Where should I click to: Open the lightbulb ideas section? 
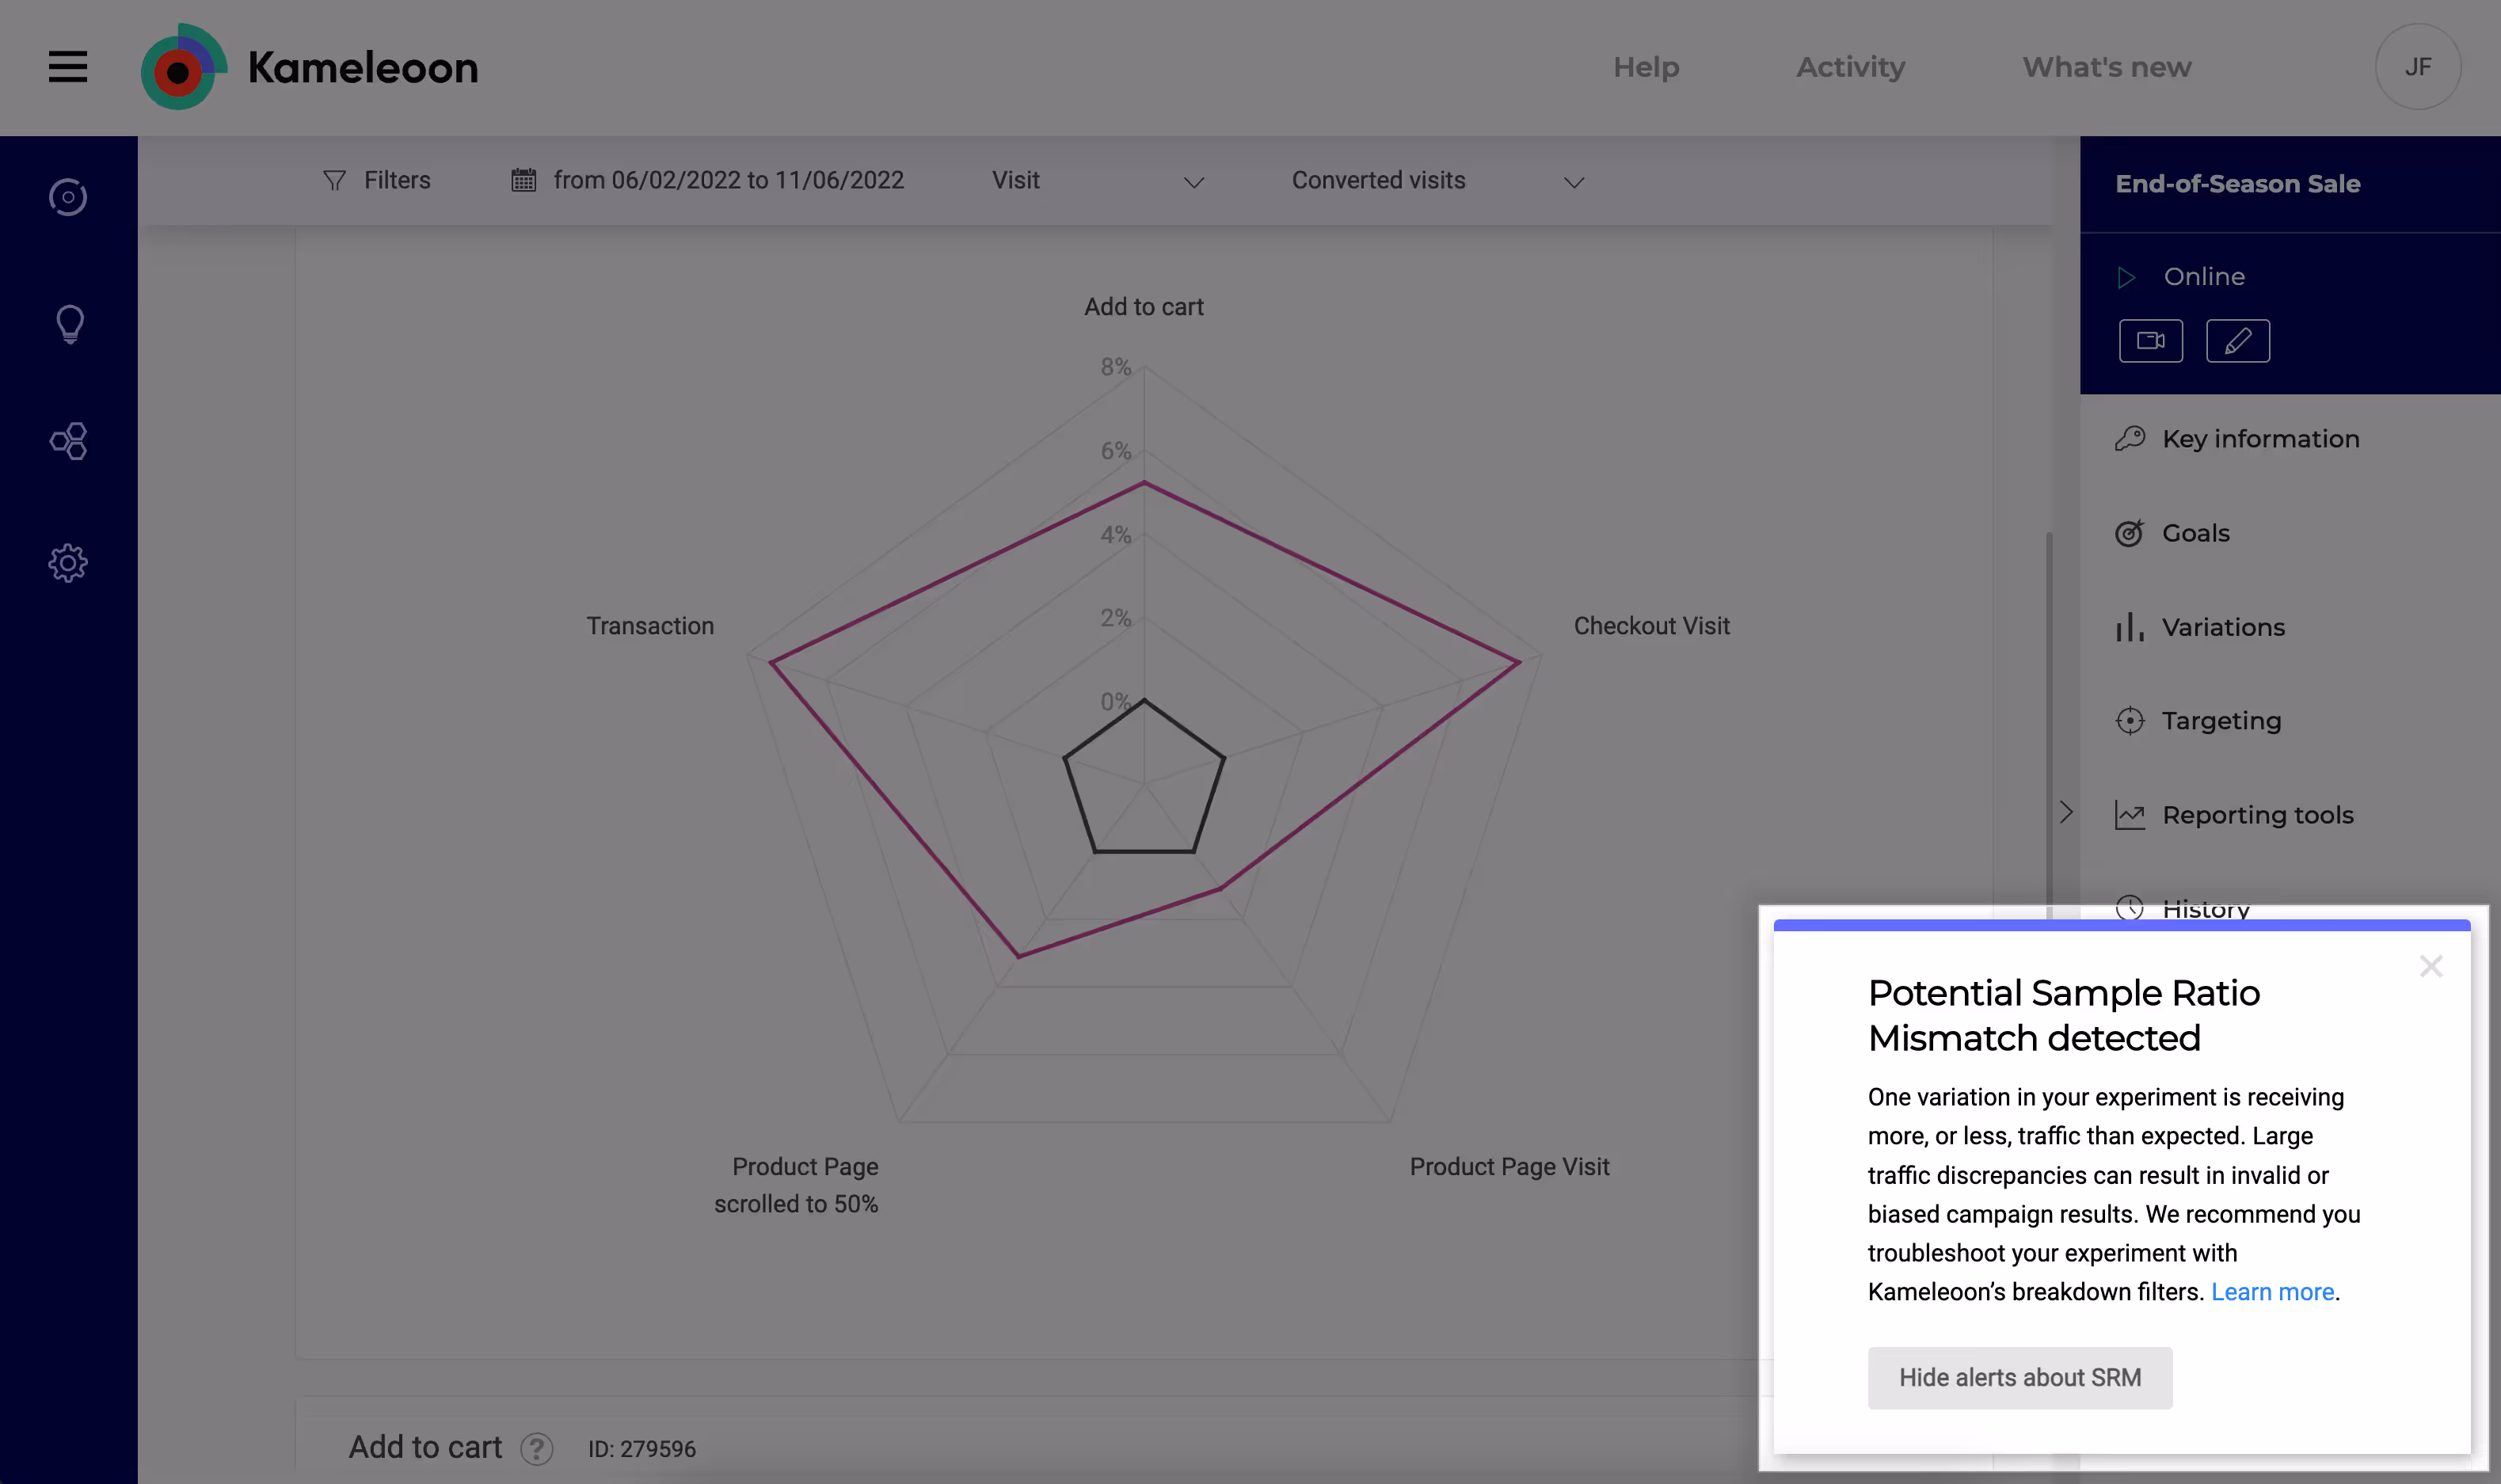click(69, 324)
